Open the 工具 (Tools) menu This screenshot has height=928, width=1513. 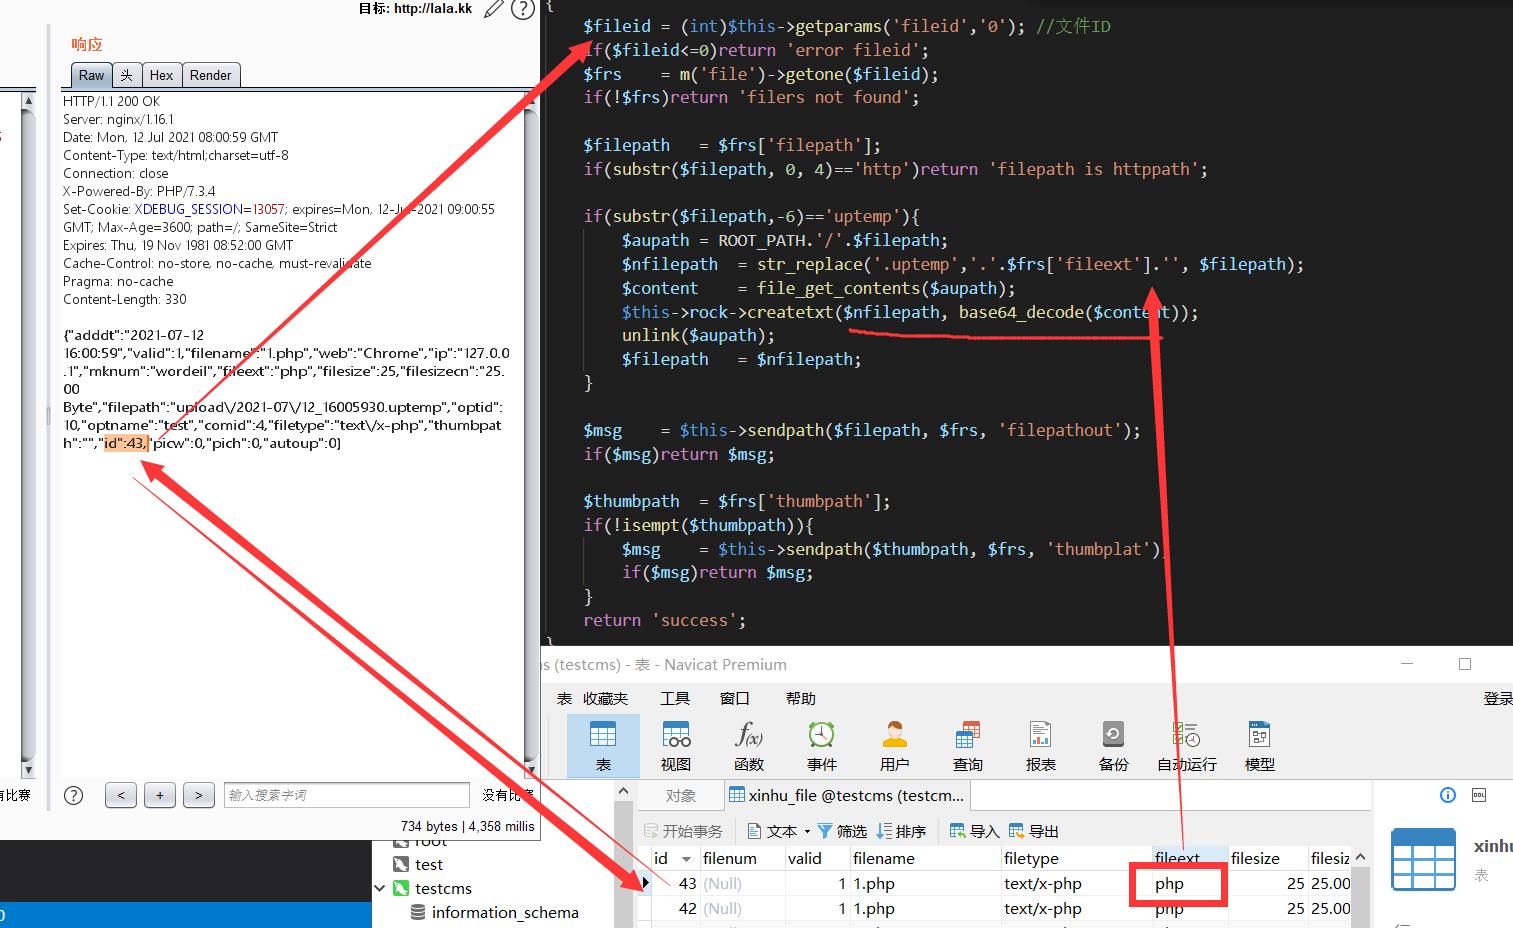(675, 698)
